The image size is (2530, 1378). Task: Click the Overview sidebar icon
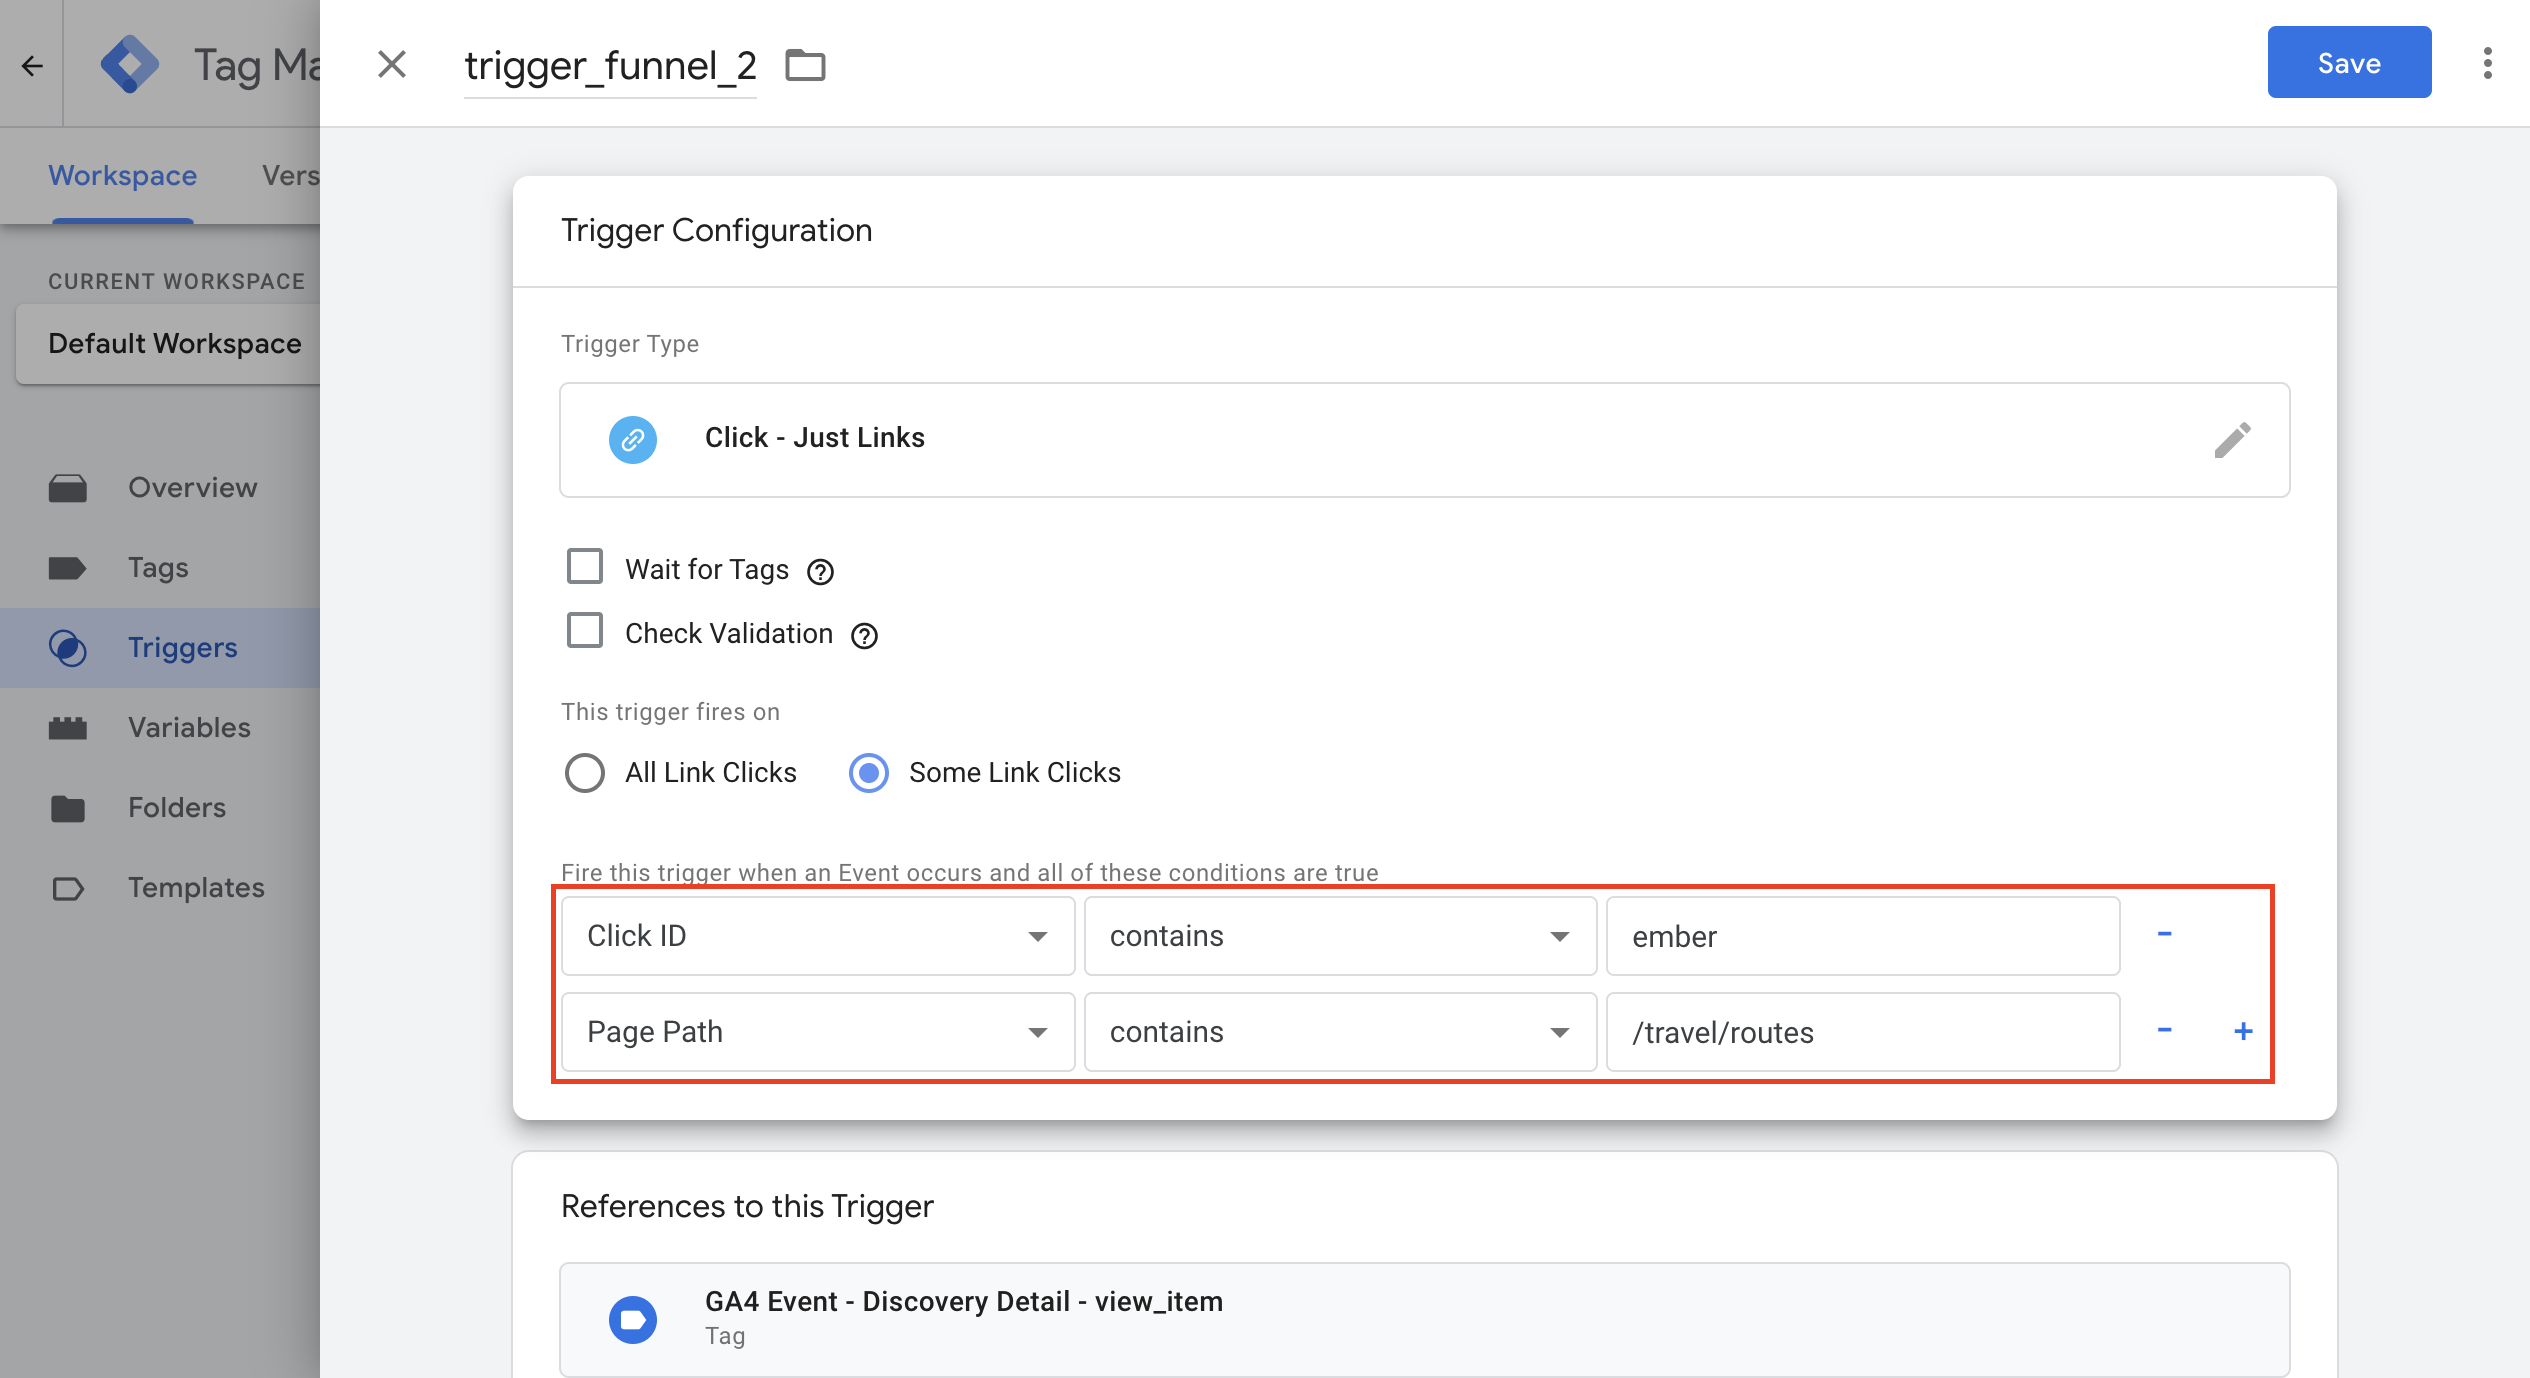point(68,488)
